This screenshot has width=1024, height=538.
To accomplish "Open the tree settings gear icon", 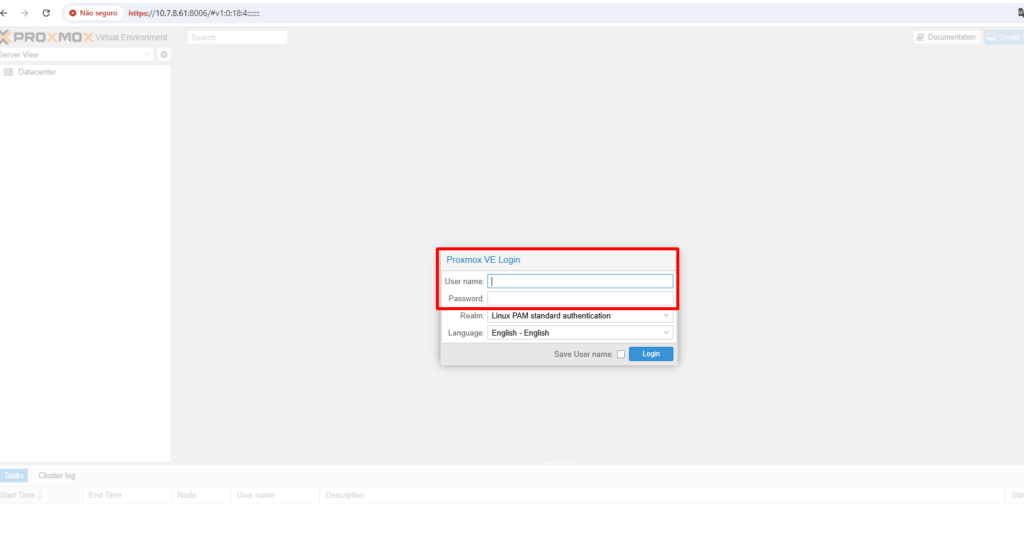I will [164, 55].
